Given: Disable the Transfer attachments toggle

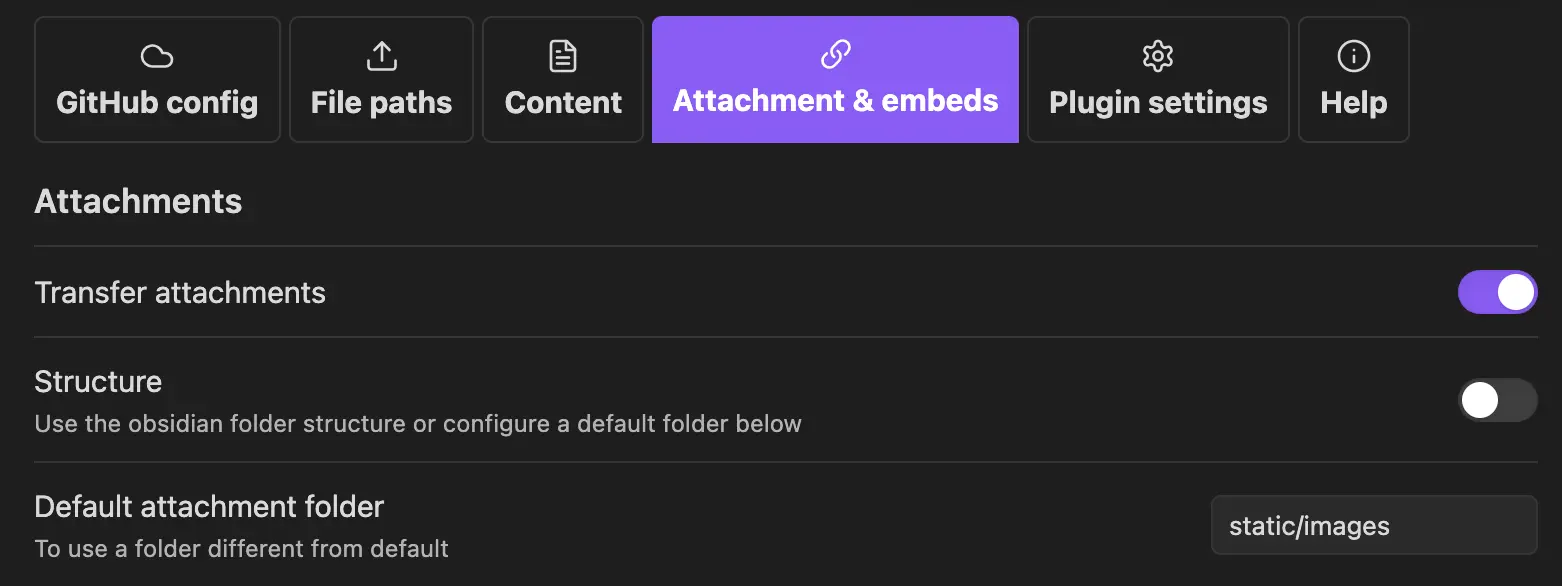Looking at the screenshot, I should click(x=1497, y=292).
